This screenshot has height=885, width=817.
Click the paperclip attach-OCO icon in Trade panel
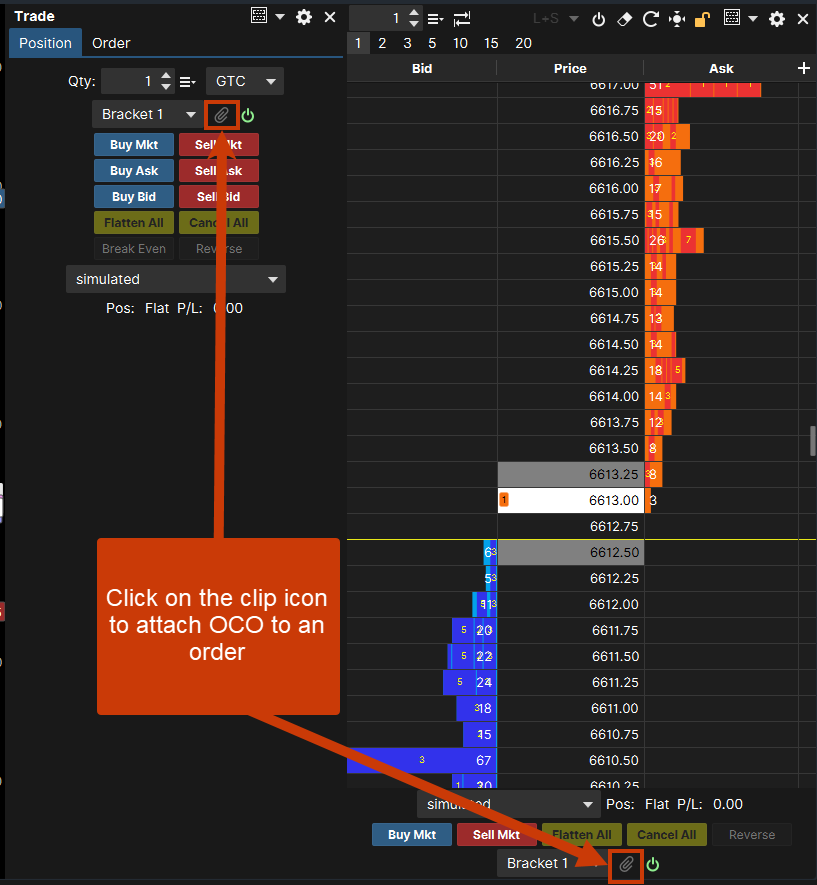[222, 115]
